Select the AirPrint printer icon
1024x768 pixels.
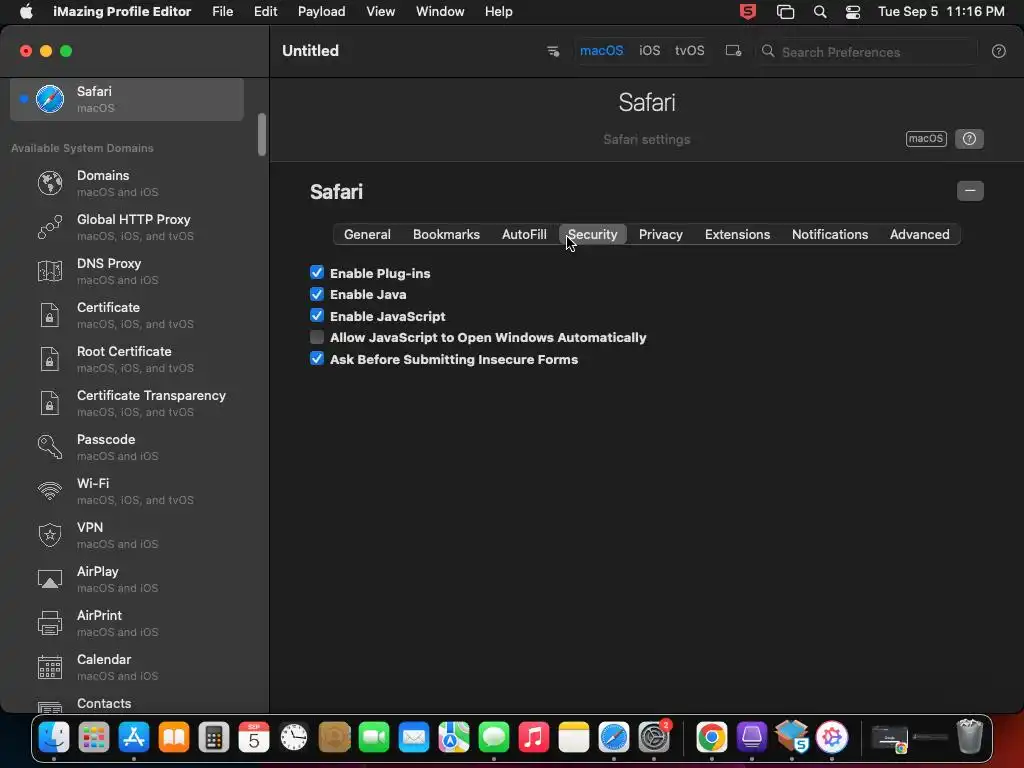[50, 623]
